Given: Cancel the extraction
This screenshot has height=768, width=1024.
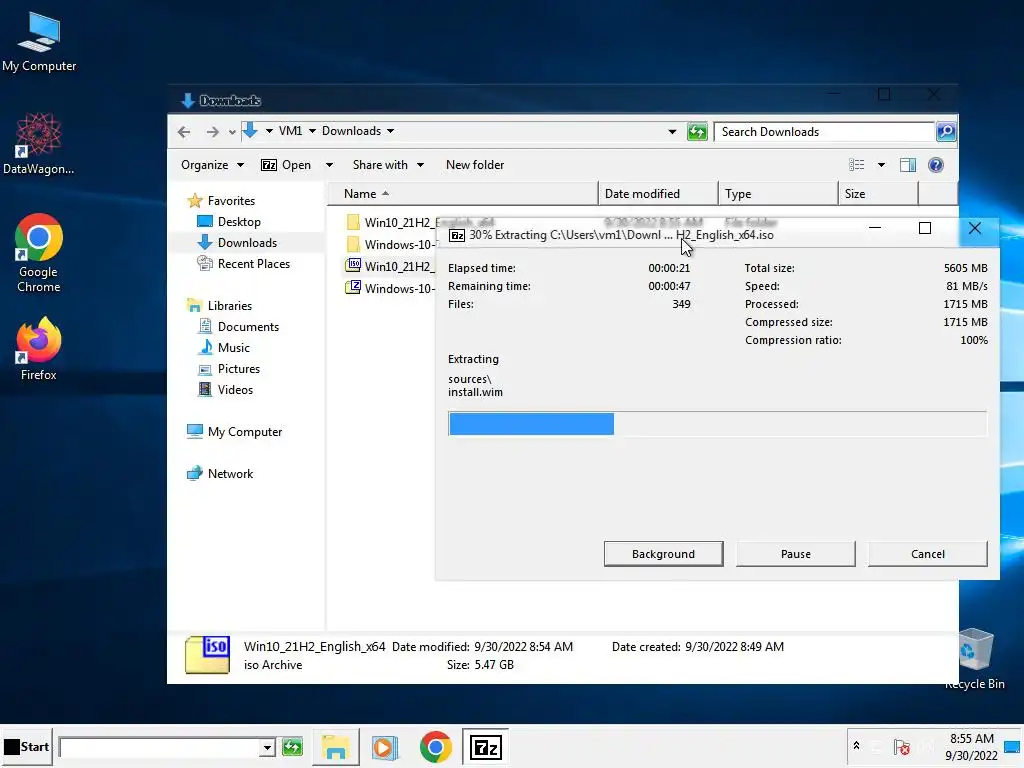Looking at the screenshot, I should point(927,554).
